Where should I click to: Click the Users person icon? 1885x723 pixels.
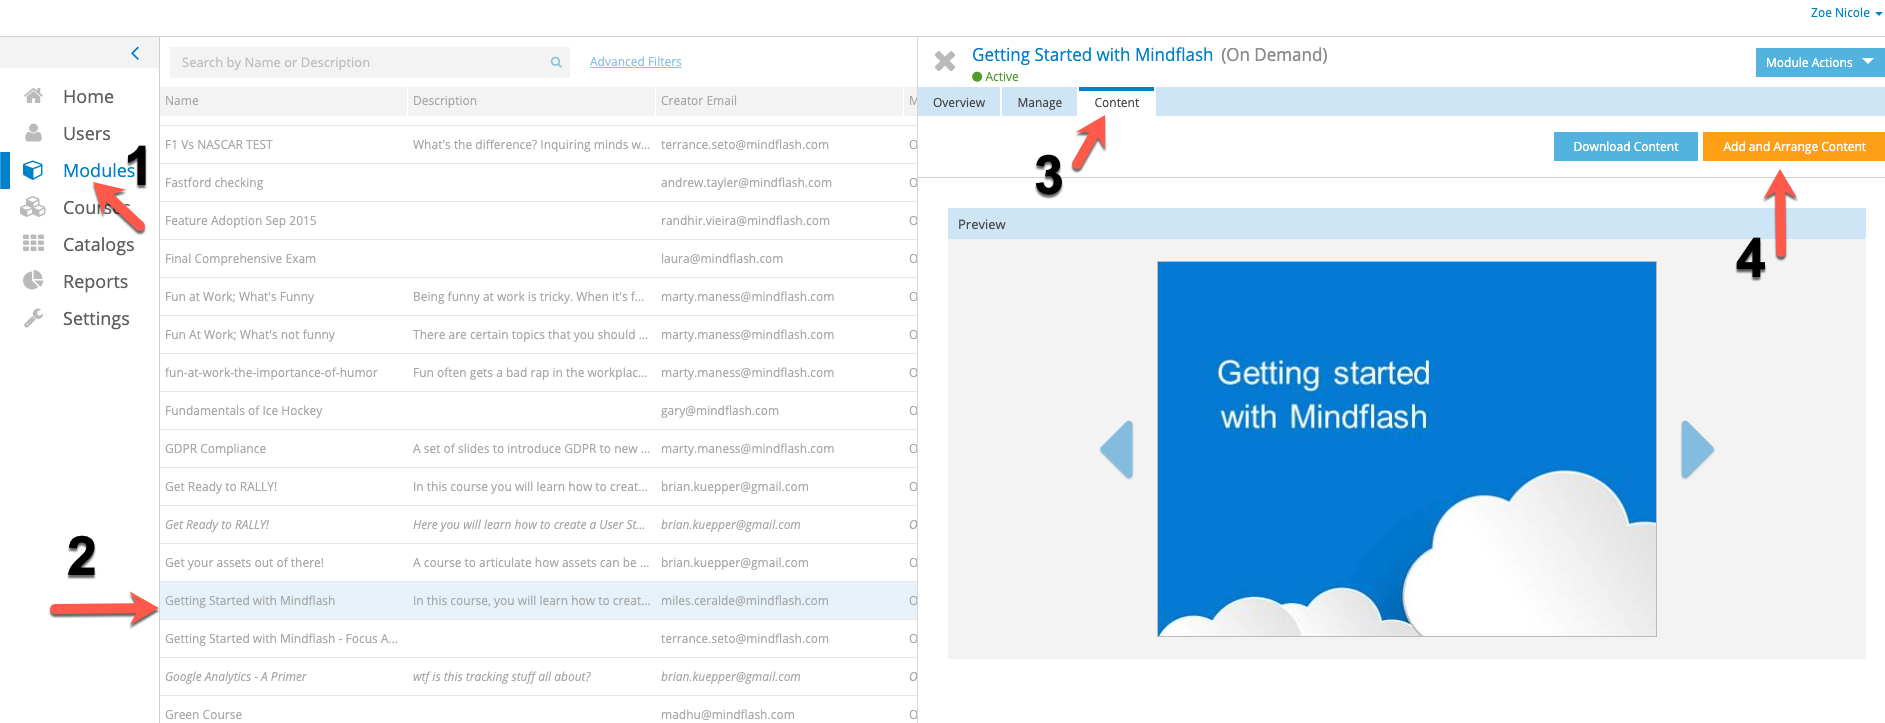pyautogui.click(x=33, y=133)
